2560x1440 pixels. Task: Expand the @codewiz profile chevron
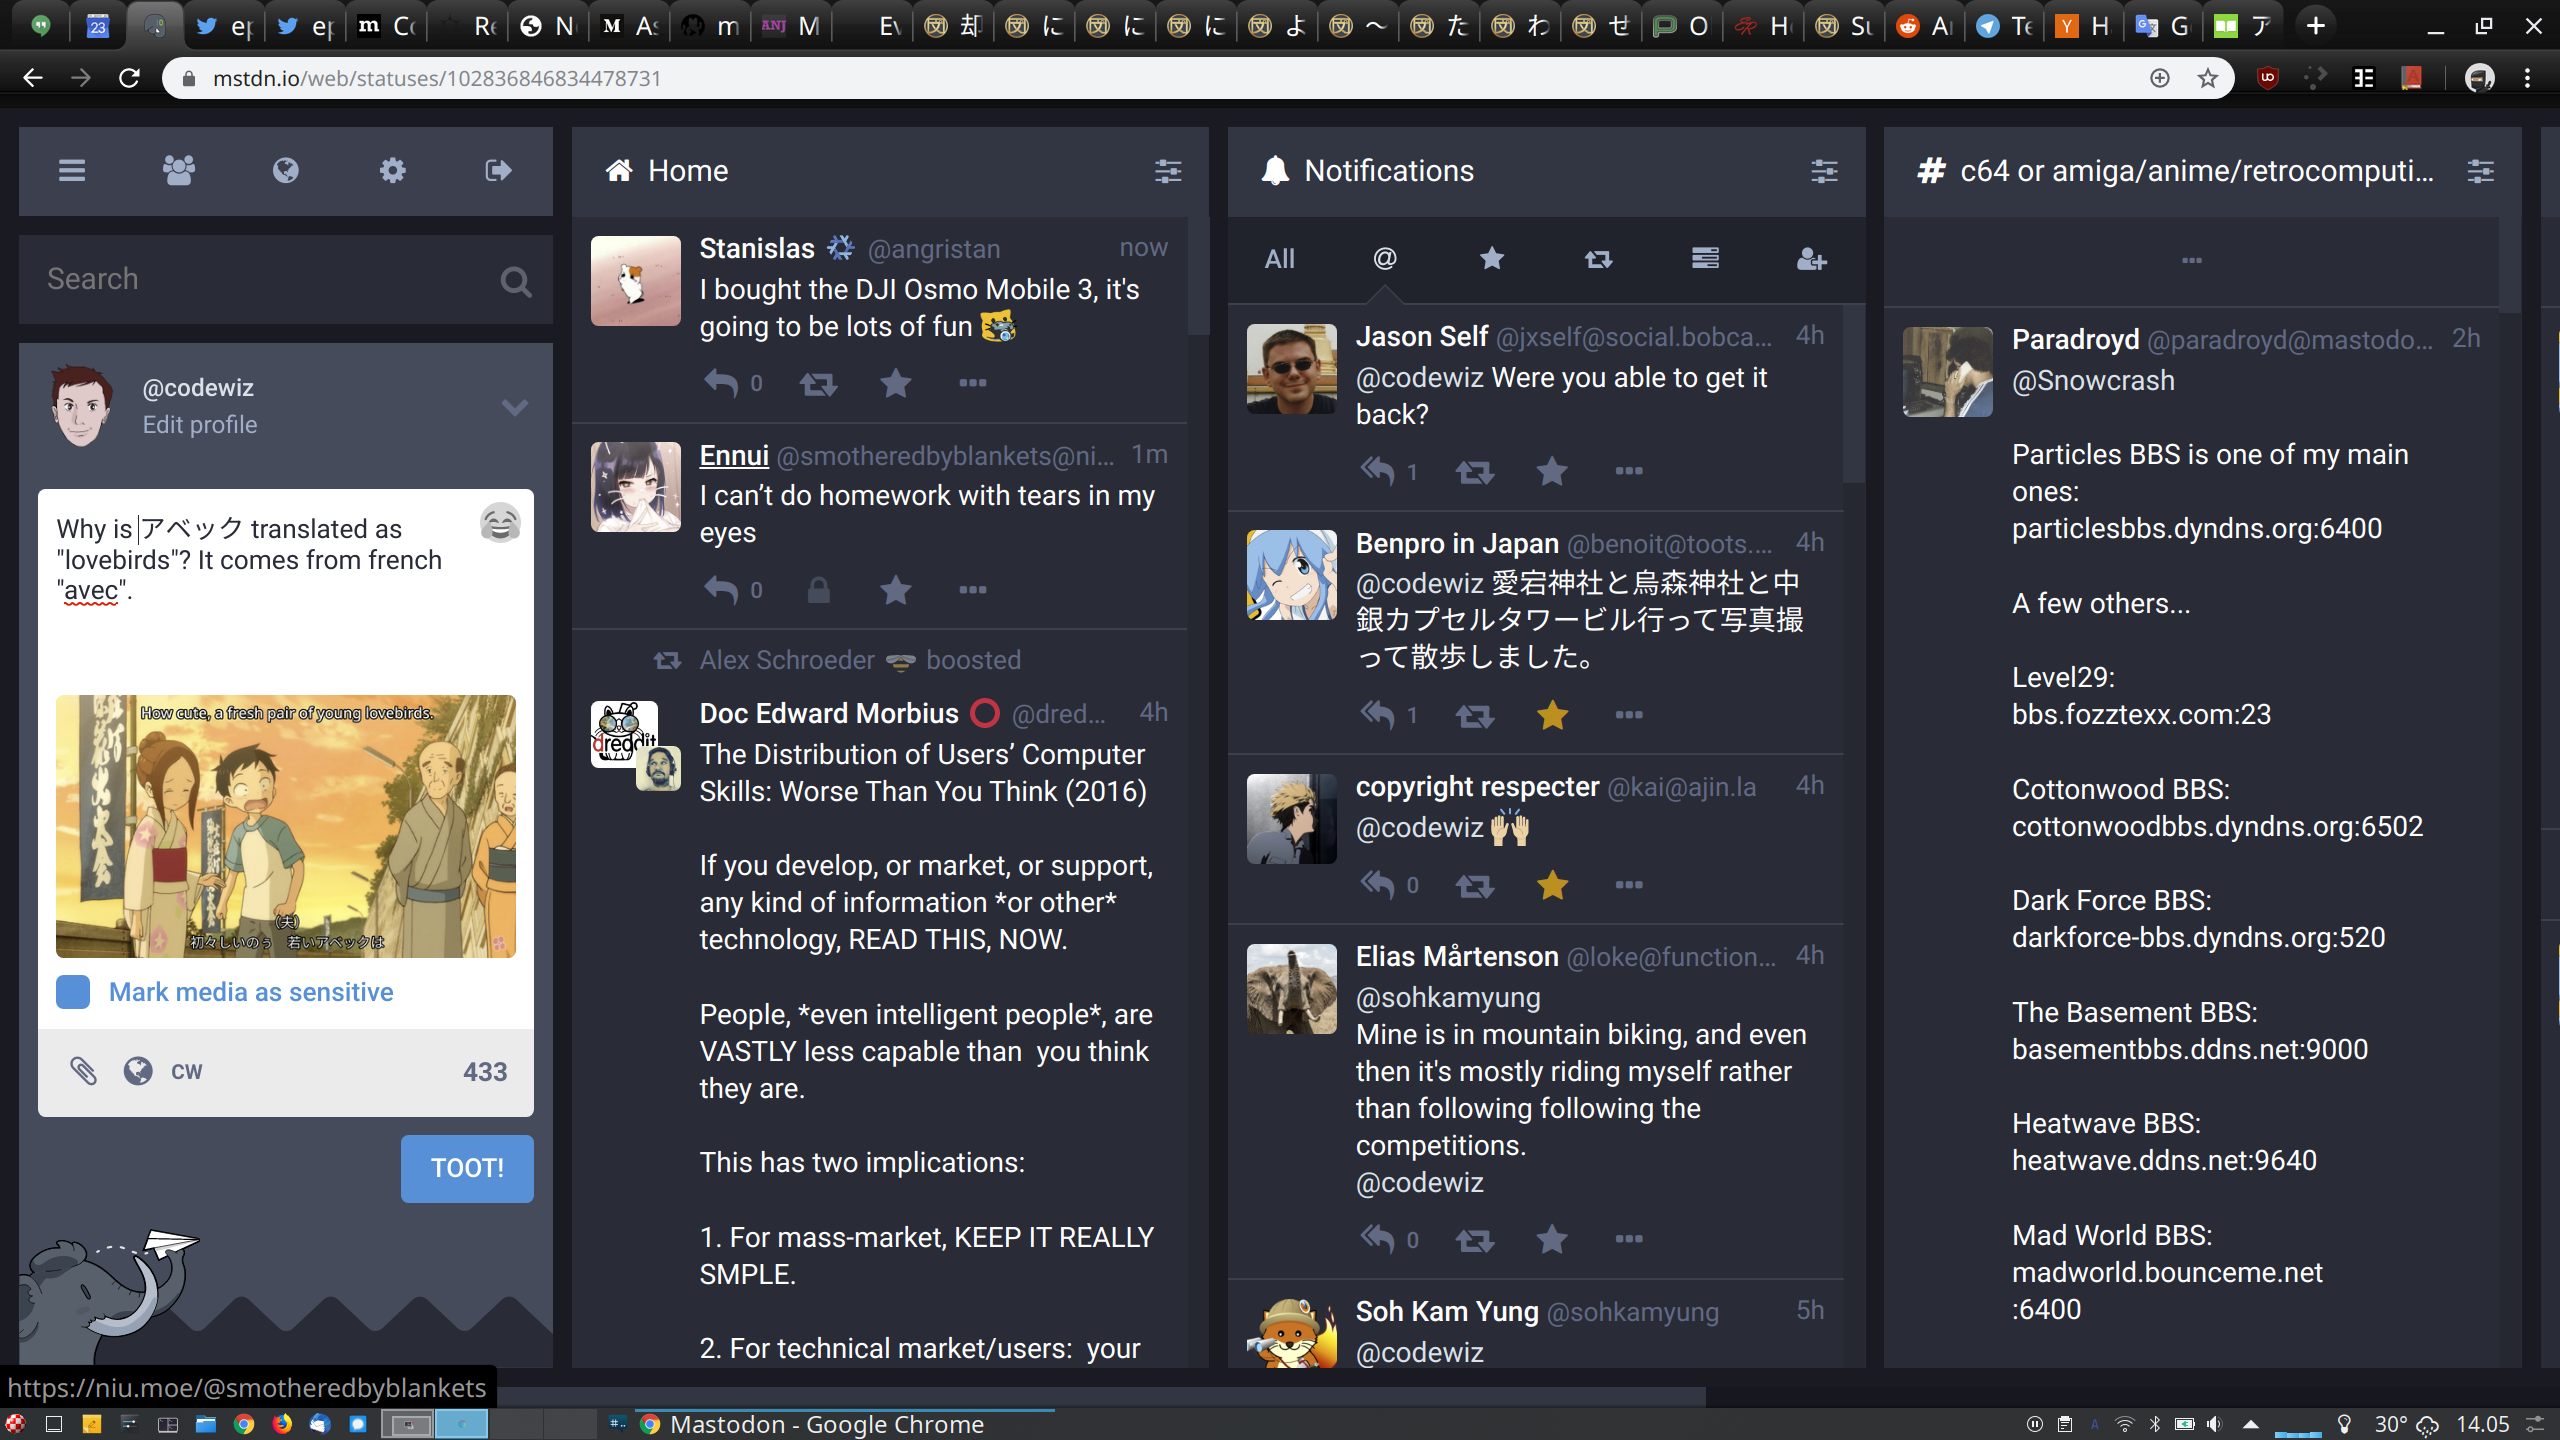[514, 406]
